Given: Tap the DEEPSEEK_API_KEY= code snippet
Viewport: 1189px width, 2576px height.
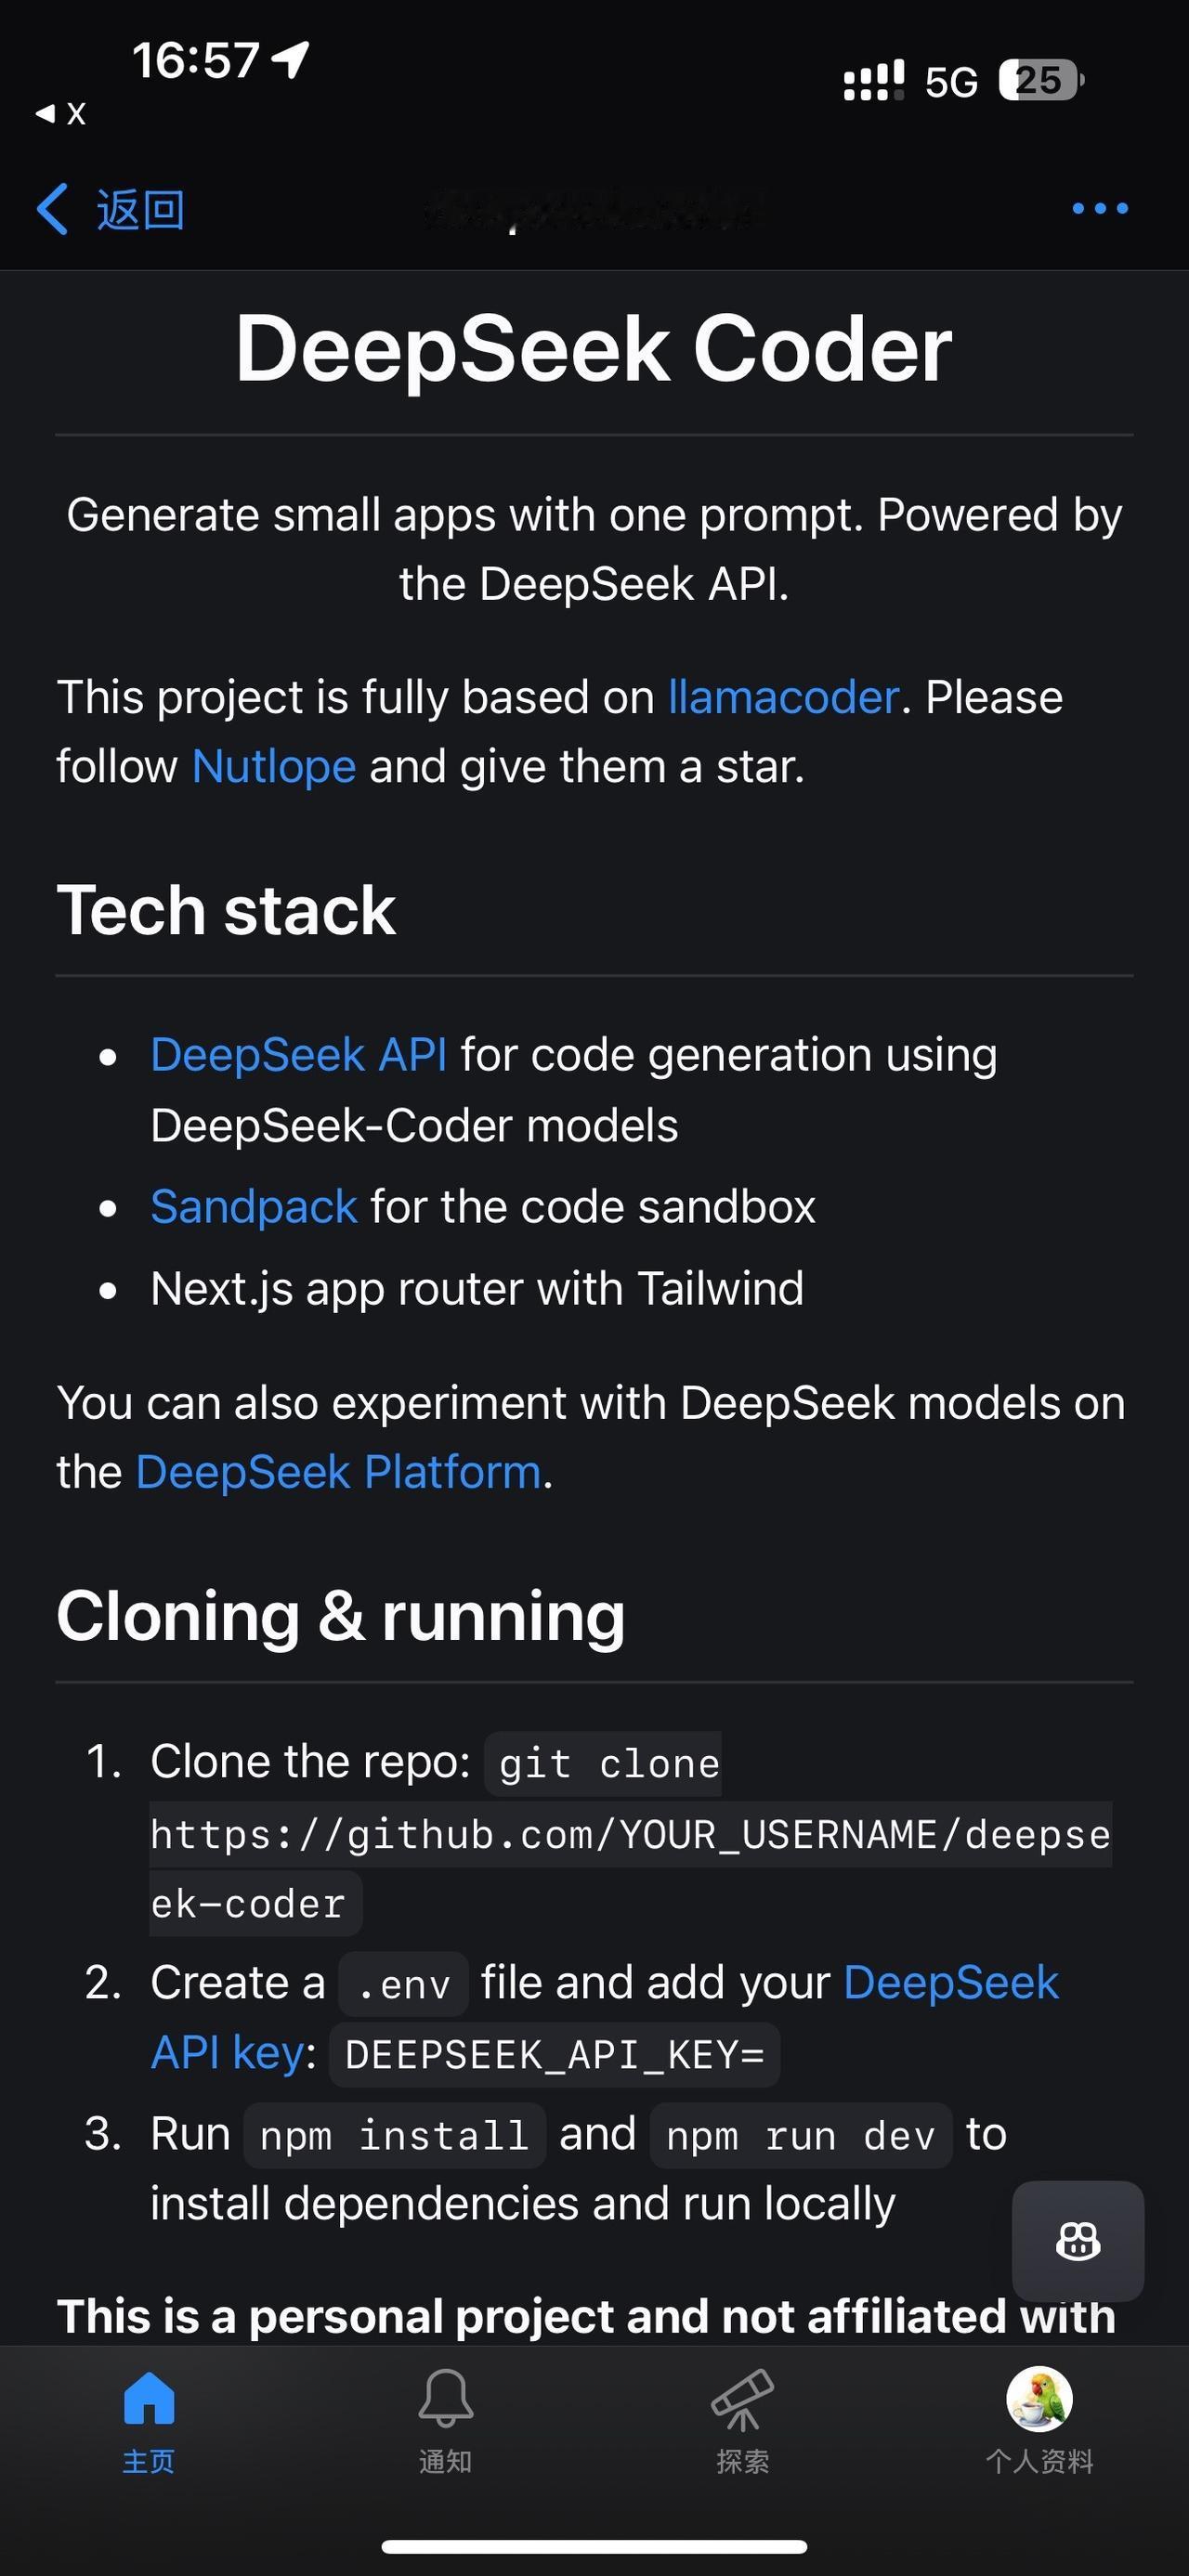Looking at the screenshot, I should point(554,2055).
